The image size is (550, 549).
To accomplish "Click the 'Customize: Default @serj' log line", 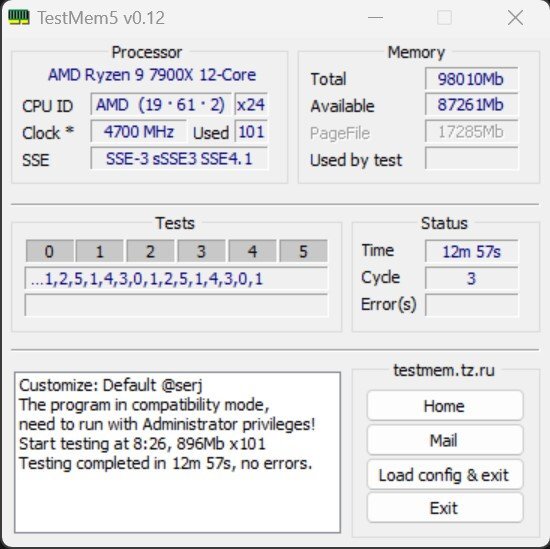I will click(x=111, y=385).
